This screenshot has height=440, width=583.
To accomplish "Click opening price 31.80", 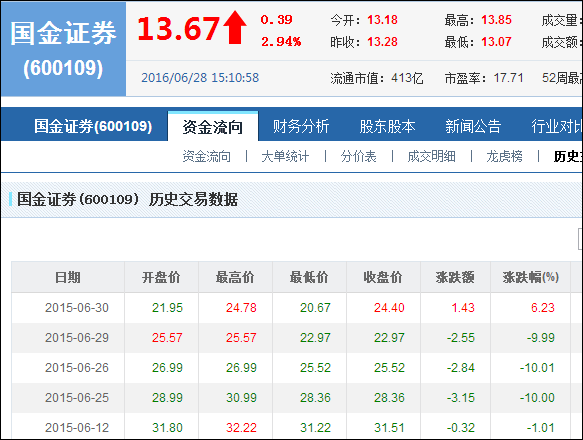I will (x=167, y=428).
